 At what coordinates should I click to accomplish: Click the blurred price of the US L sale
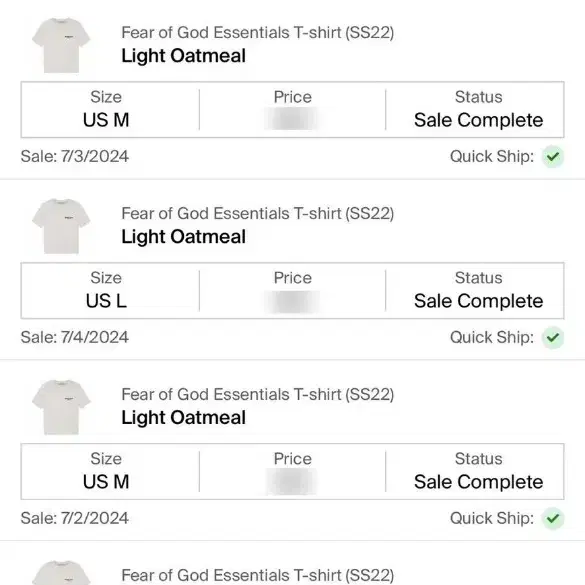pos(292,301)
